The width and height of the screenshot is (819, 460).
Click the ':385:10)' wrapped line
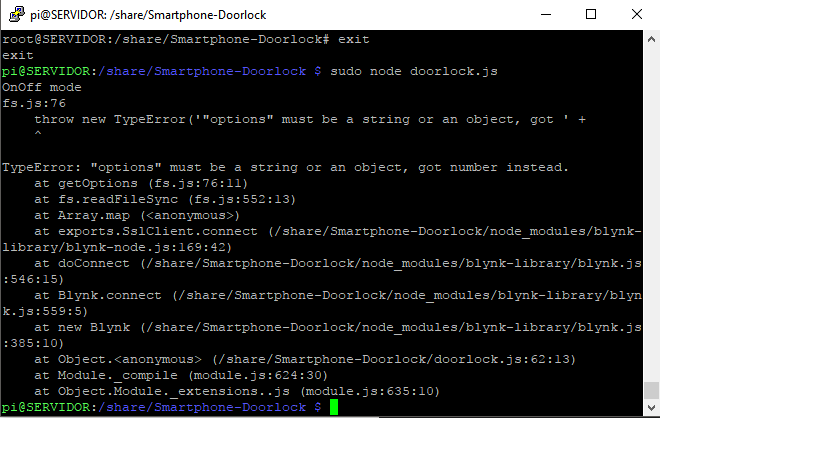click(x=33, y=344)
